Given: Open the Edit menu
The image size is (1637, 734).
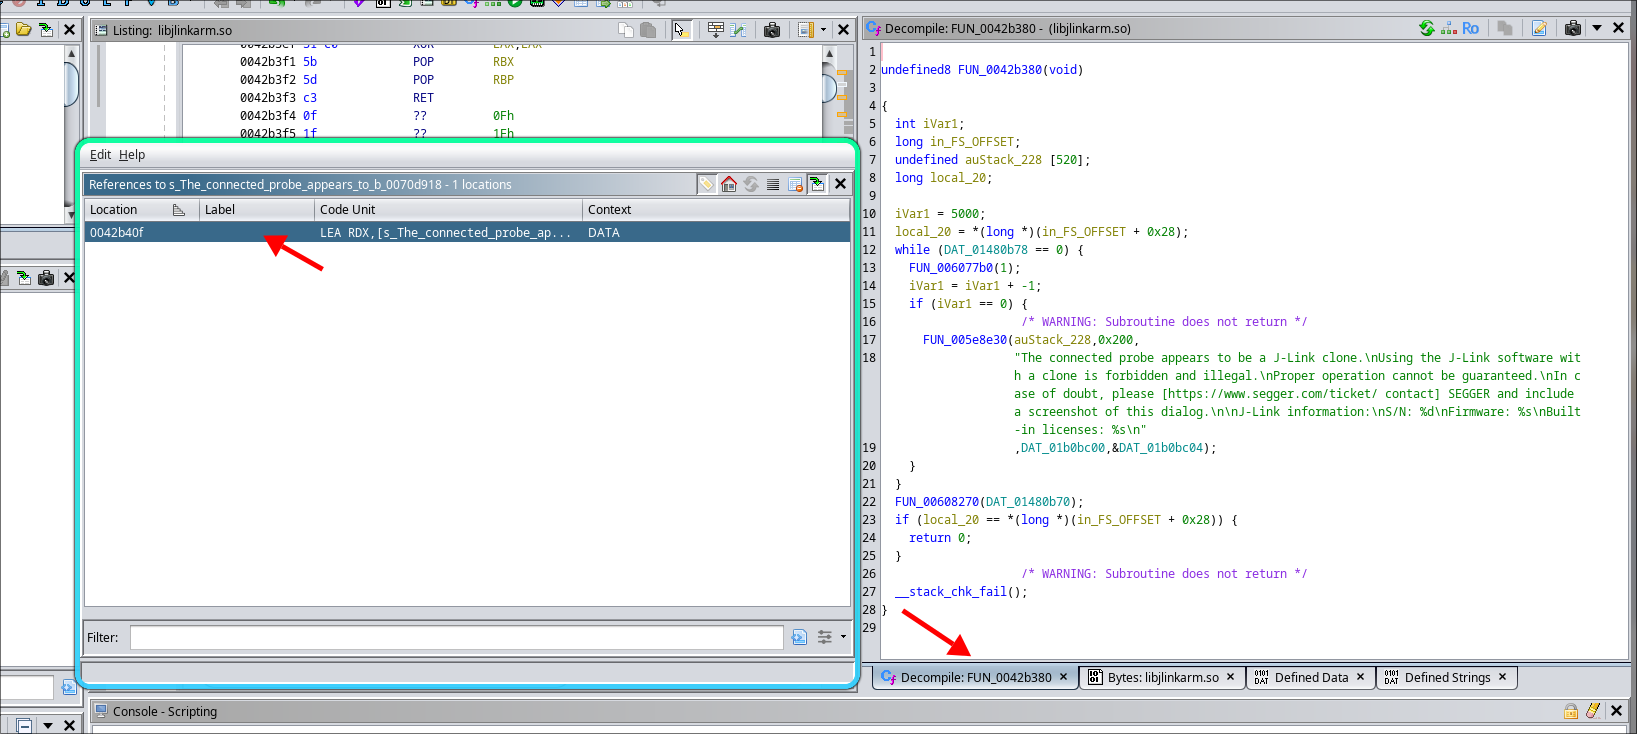Looking at the screenshot, I should (100, 155).
